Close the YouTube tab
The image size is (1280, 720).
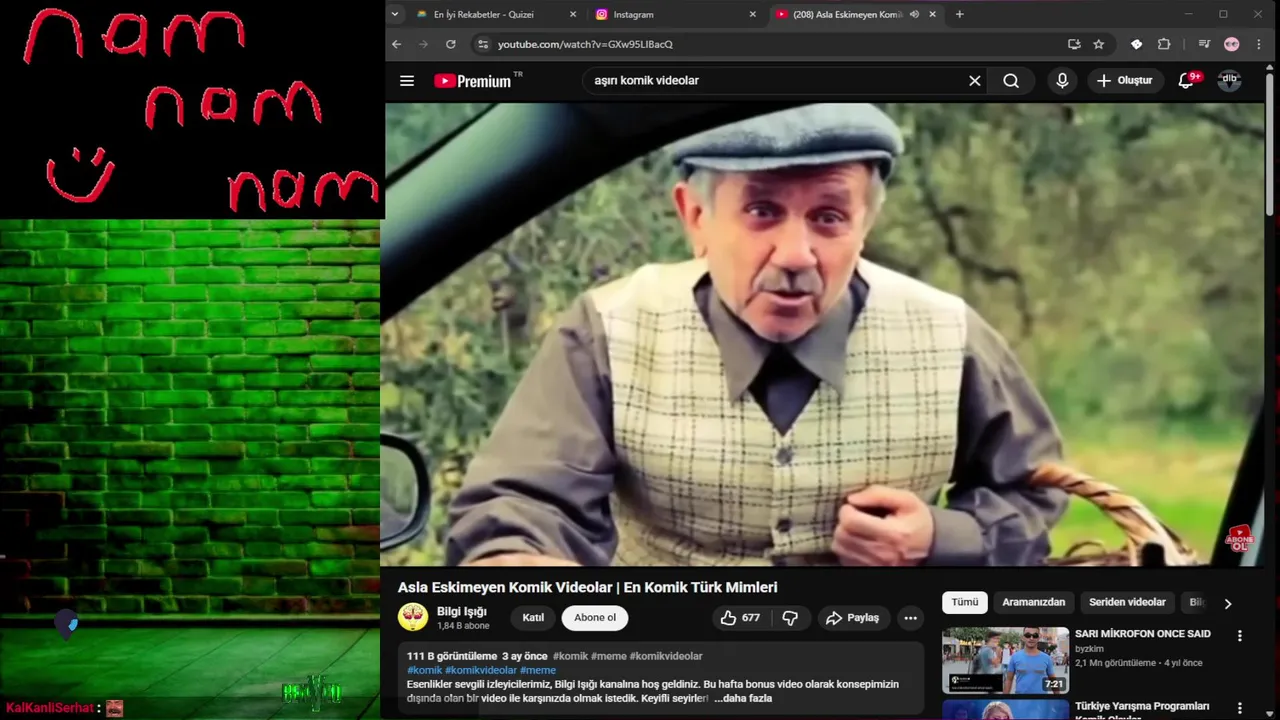coord(933,14)
